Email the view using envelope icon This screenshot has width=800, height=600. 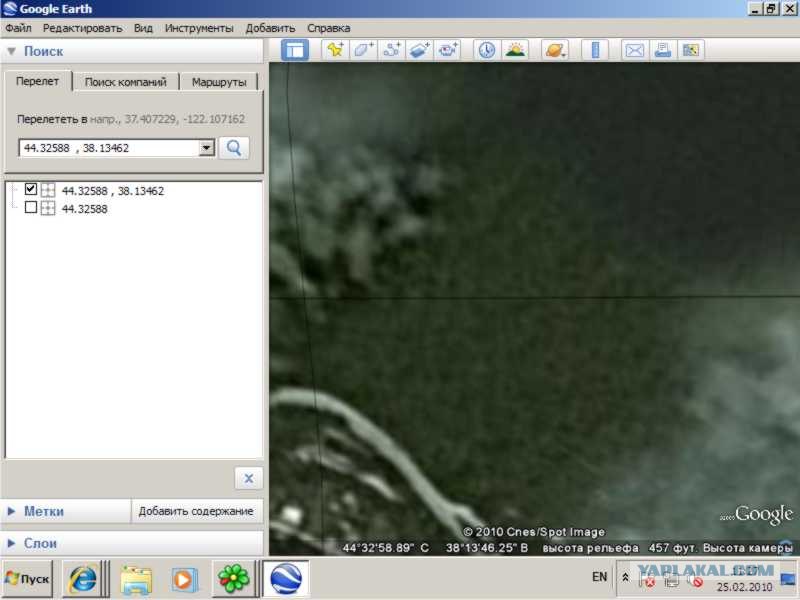click(x=634, y=50)
